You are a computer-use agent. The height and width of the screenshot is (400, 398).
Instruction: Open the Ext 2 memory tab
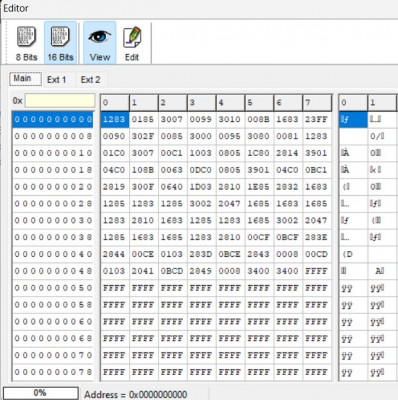coord(90,80)
